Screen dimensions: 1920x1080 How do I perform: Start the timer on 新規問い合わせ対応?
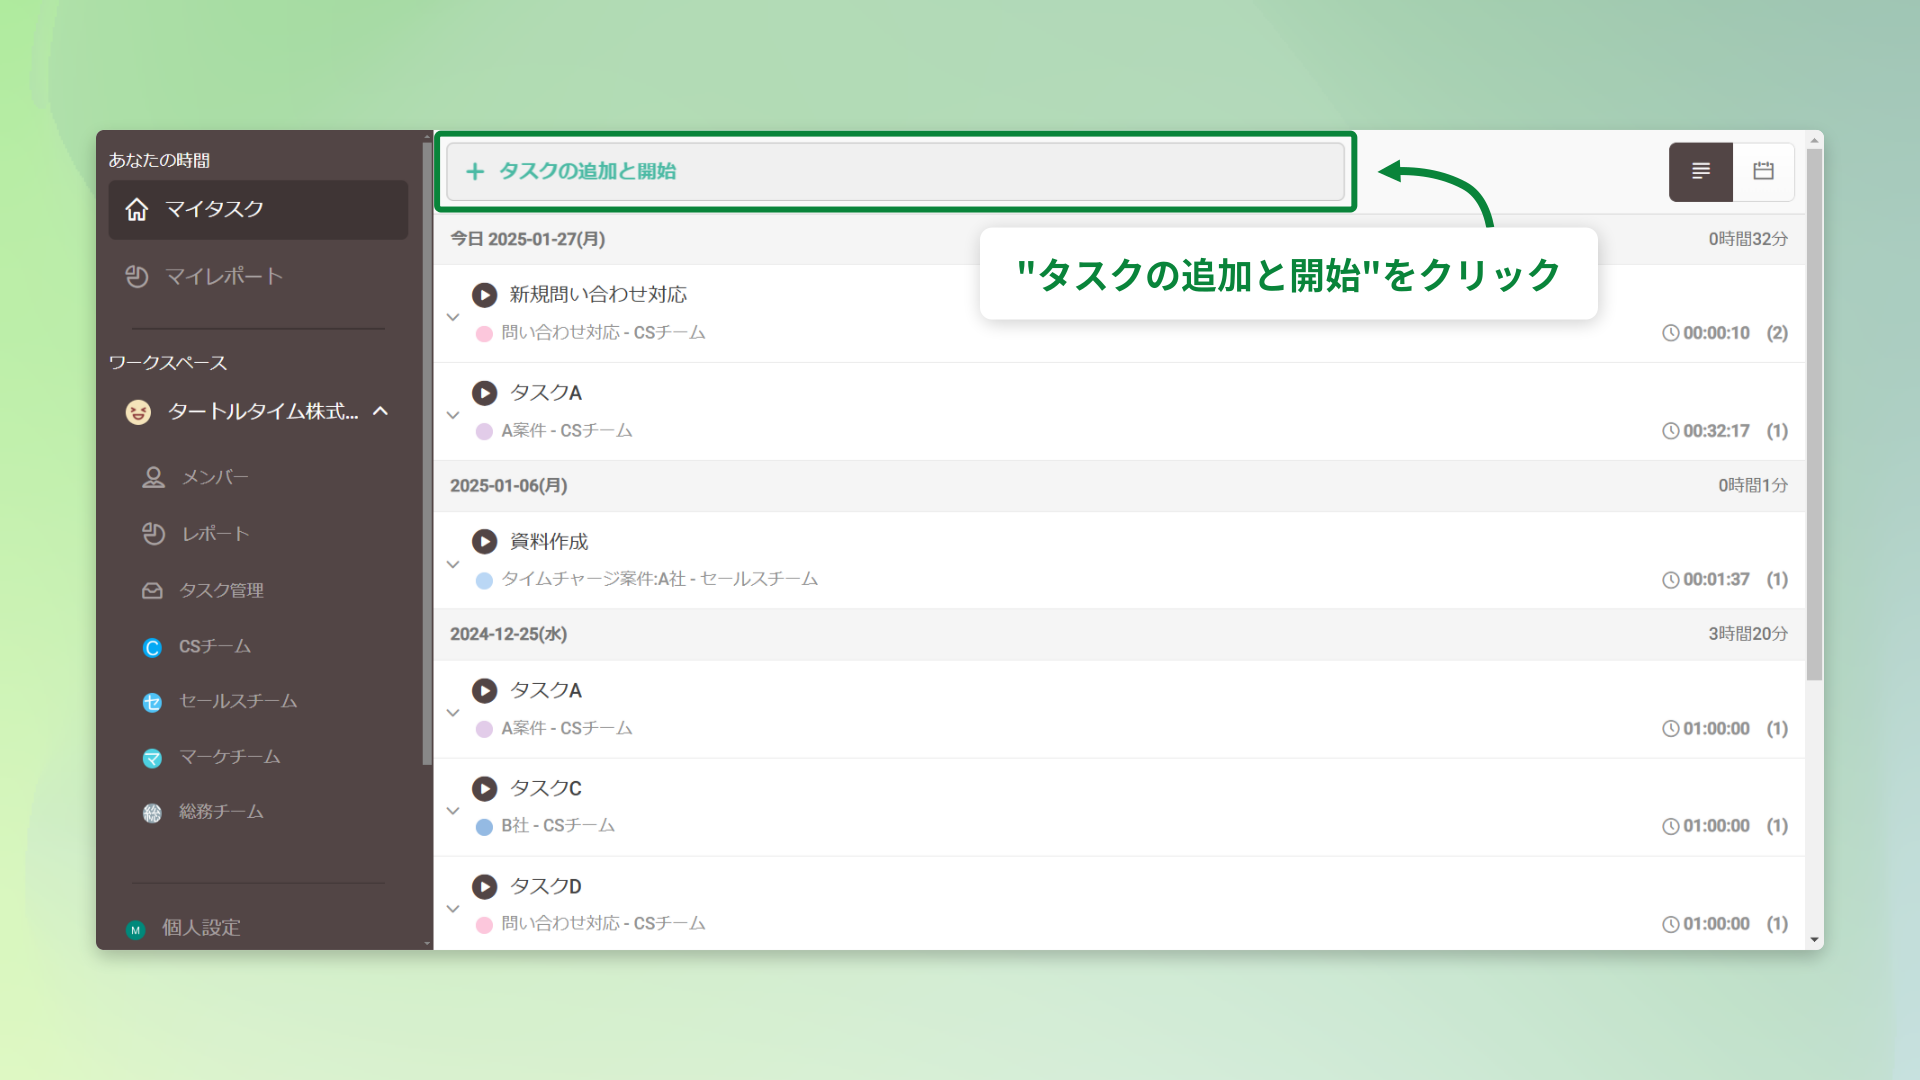485,295
